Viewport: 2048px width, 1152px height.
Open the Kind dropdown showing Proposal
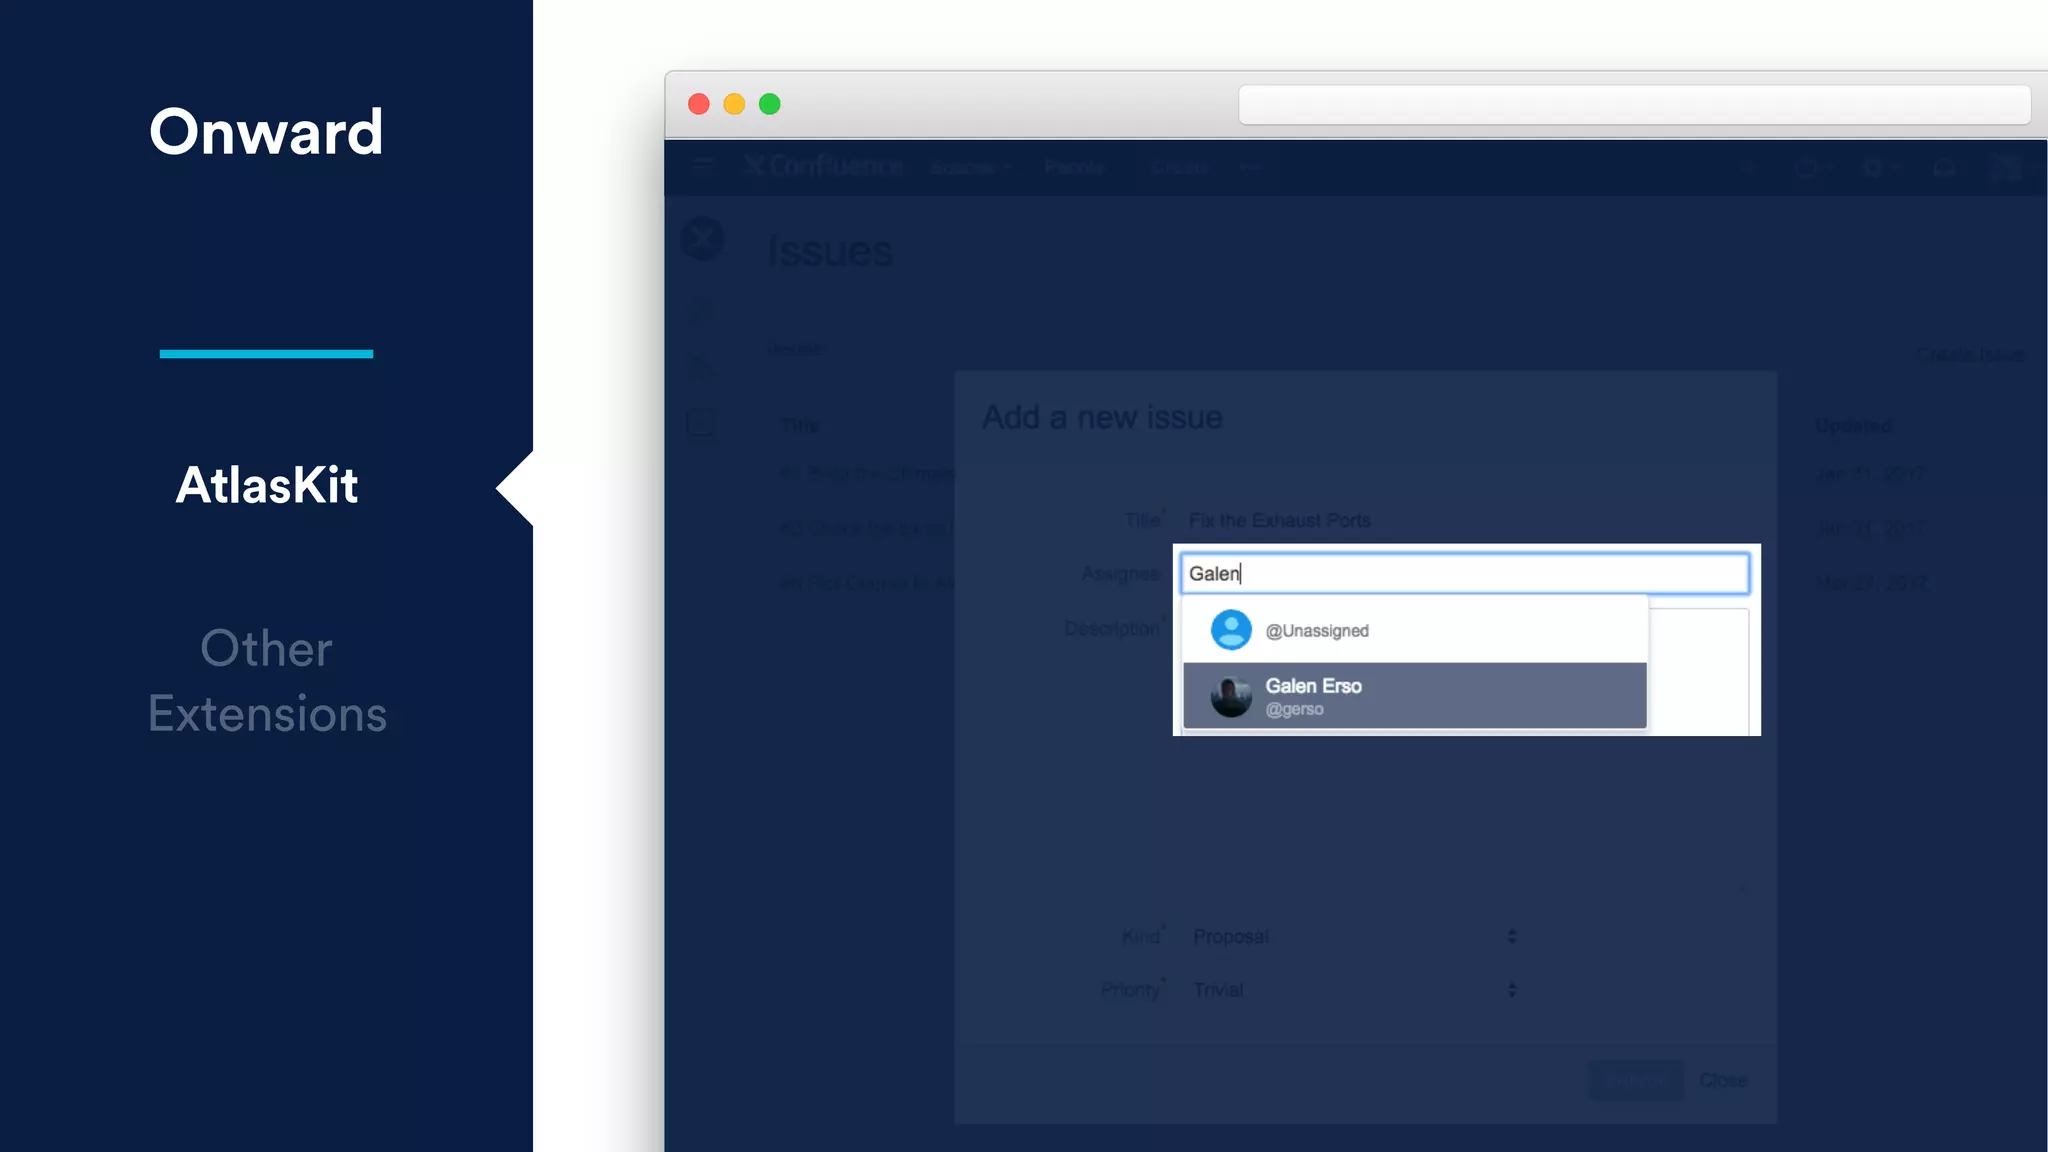tap(1354, 936)
